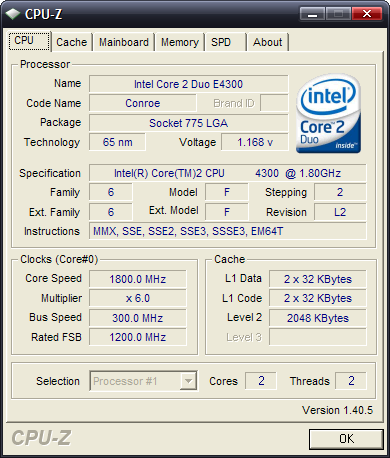Click the Name field Intel Core 2 Duo E4300
The height and width of the screenshot is (458, 390).
(x=188, y=84)
